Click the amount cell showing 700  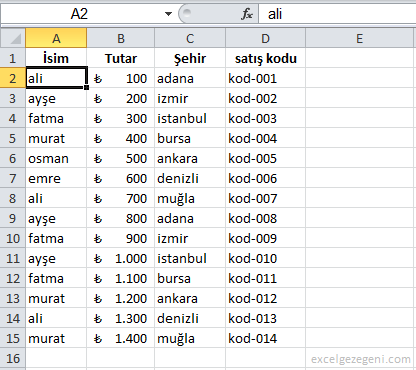pos(121,198)
